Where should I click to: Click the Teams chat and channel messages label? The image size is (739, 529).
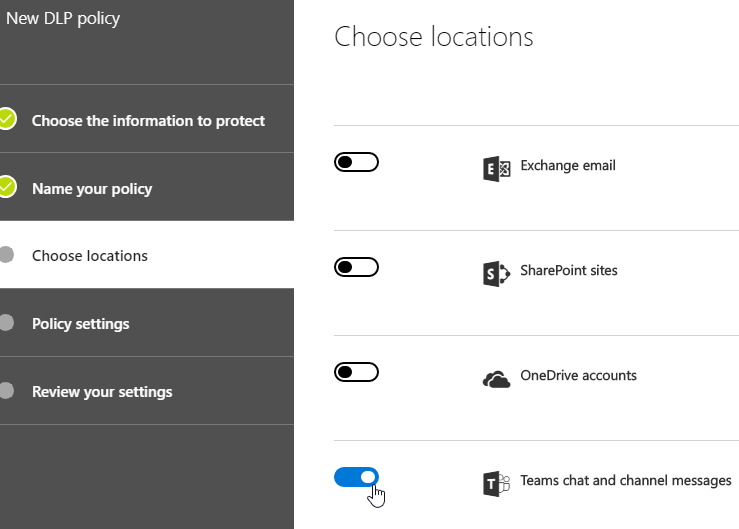point(626,481)
